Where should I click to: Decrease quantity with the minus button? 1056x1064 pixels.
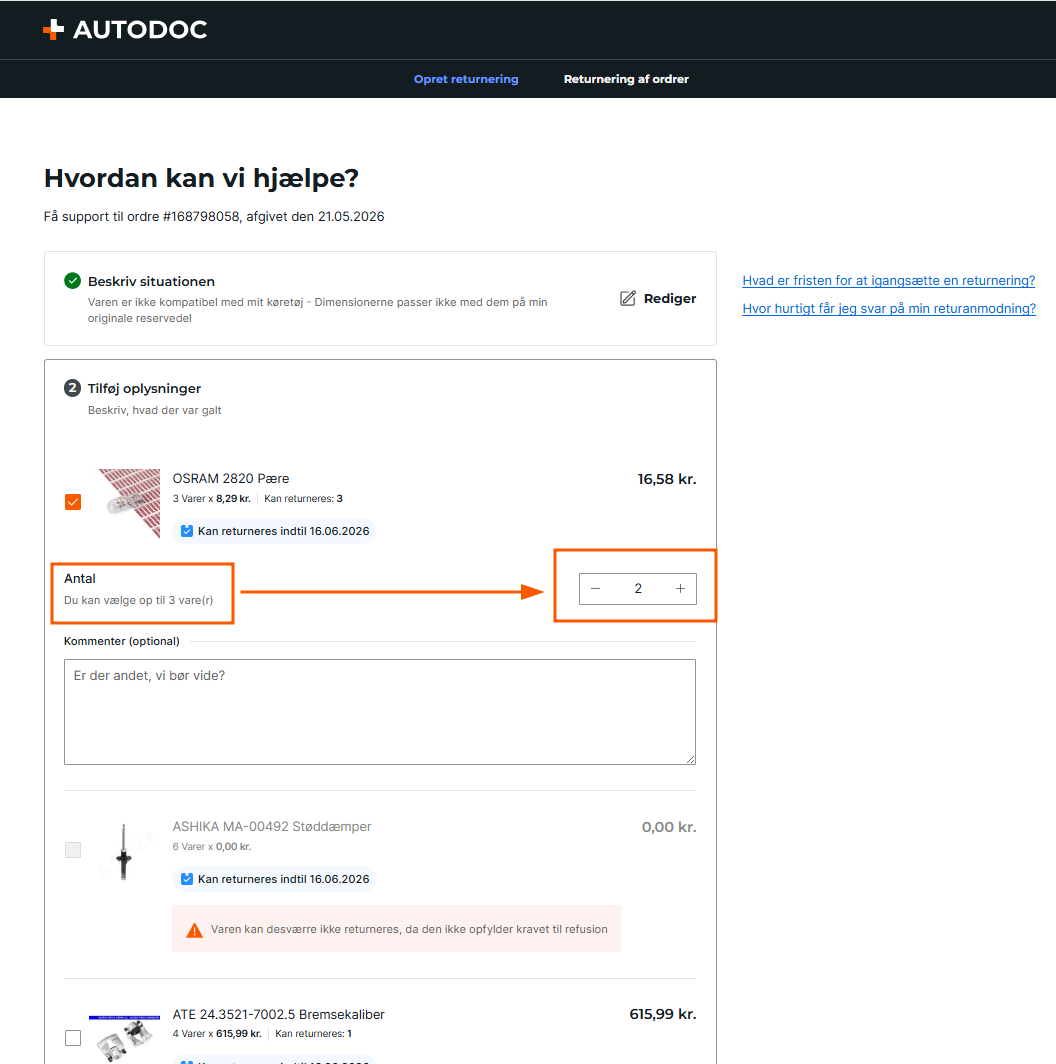point(595,588)
